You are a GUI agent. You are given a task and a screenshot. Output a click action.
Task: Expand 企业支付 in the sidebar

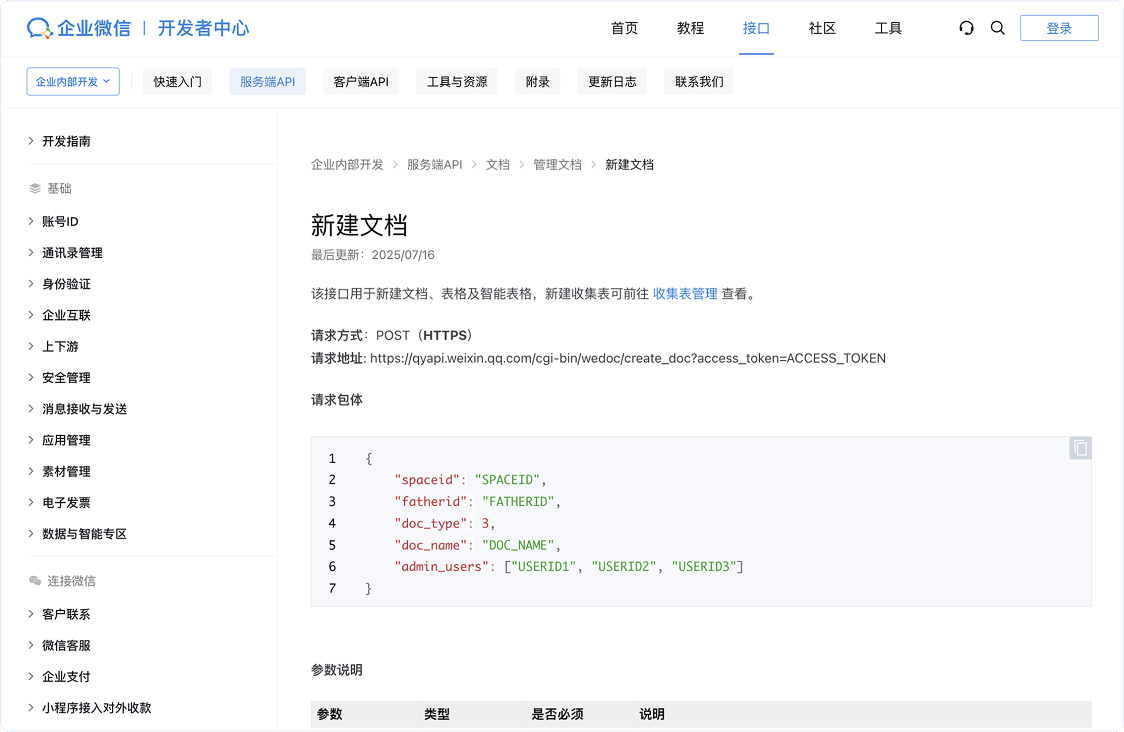[x=66, y=677]
